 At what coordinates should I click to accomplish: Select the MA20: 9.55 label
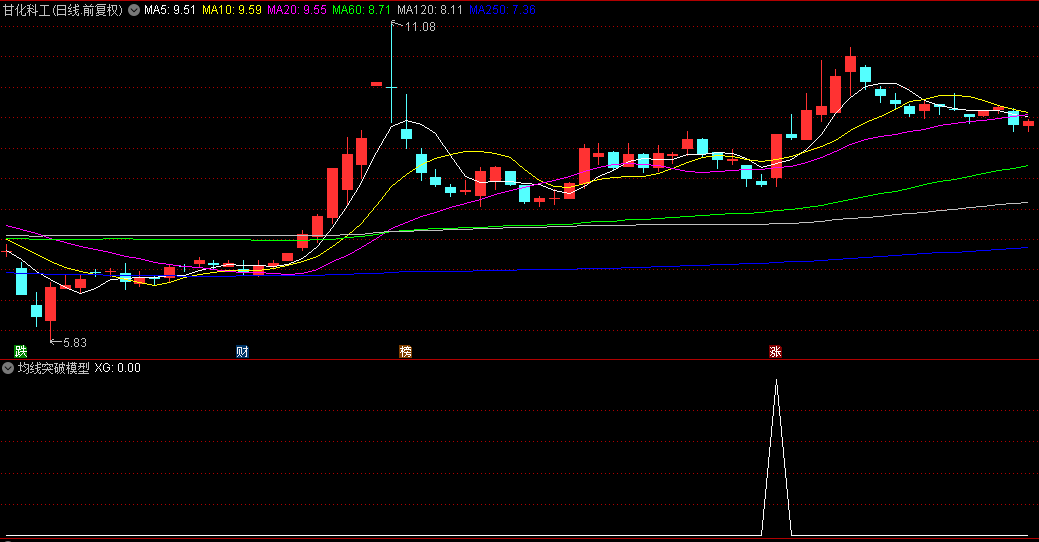pyautogui.click(x=297, y=10)
